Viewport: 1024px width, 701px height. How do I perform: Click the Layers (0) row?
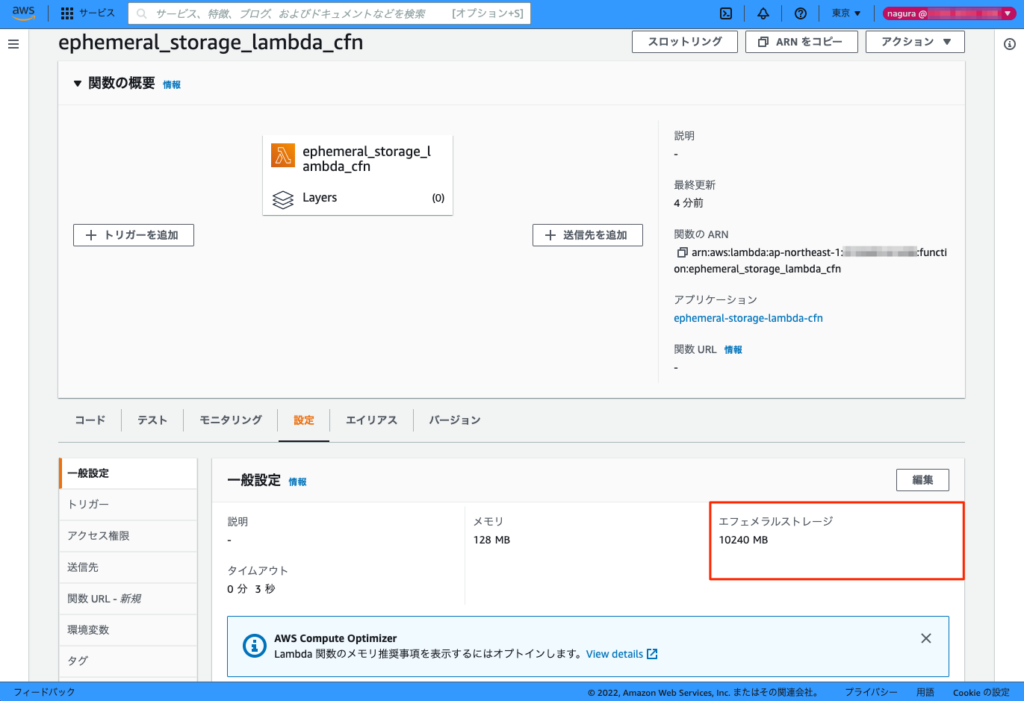(357, 198)
